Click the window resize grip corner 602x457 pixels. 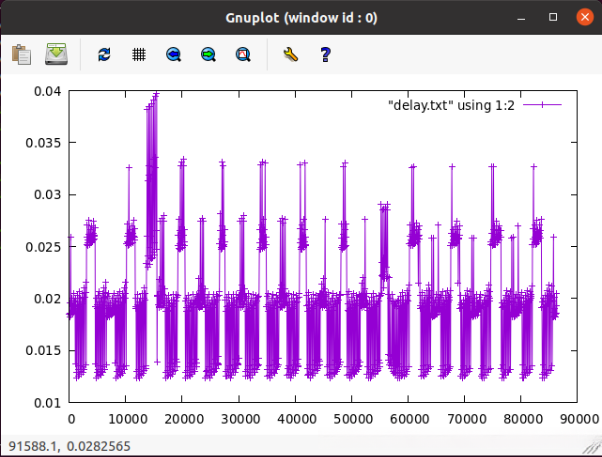[592, 447]
